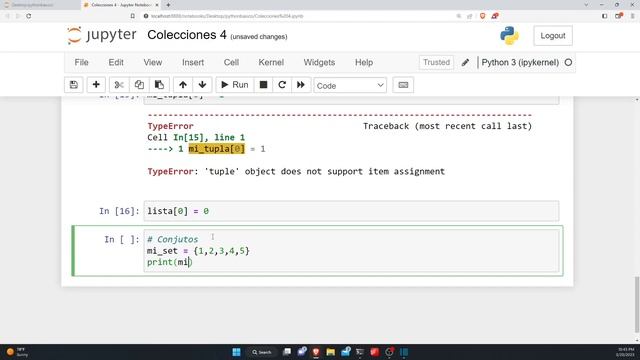Move selected cell up arrow
This screenshot has width=640, height=360.
pos(182,85)
